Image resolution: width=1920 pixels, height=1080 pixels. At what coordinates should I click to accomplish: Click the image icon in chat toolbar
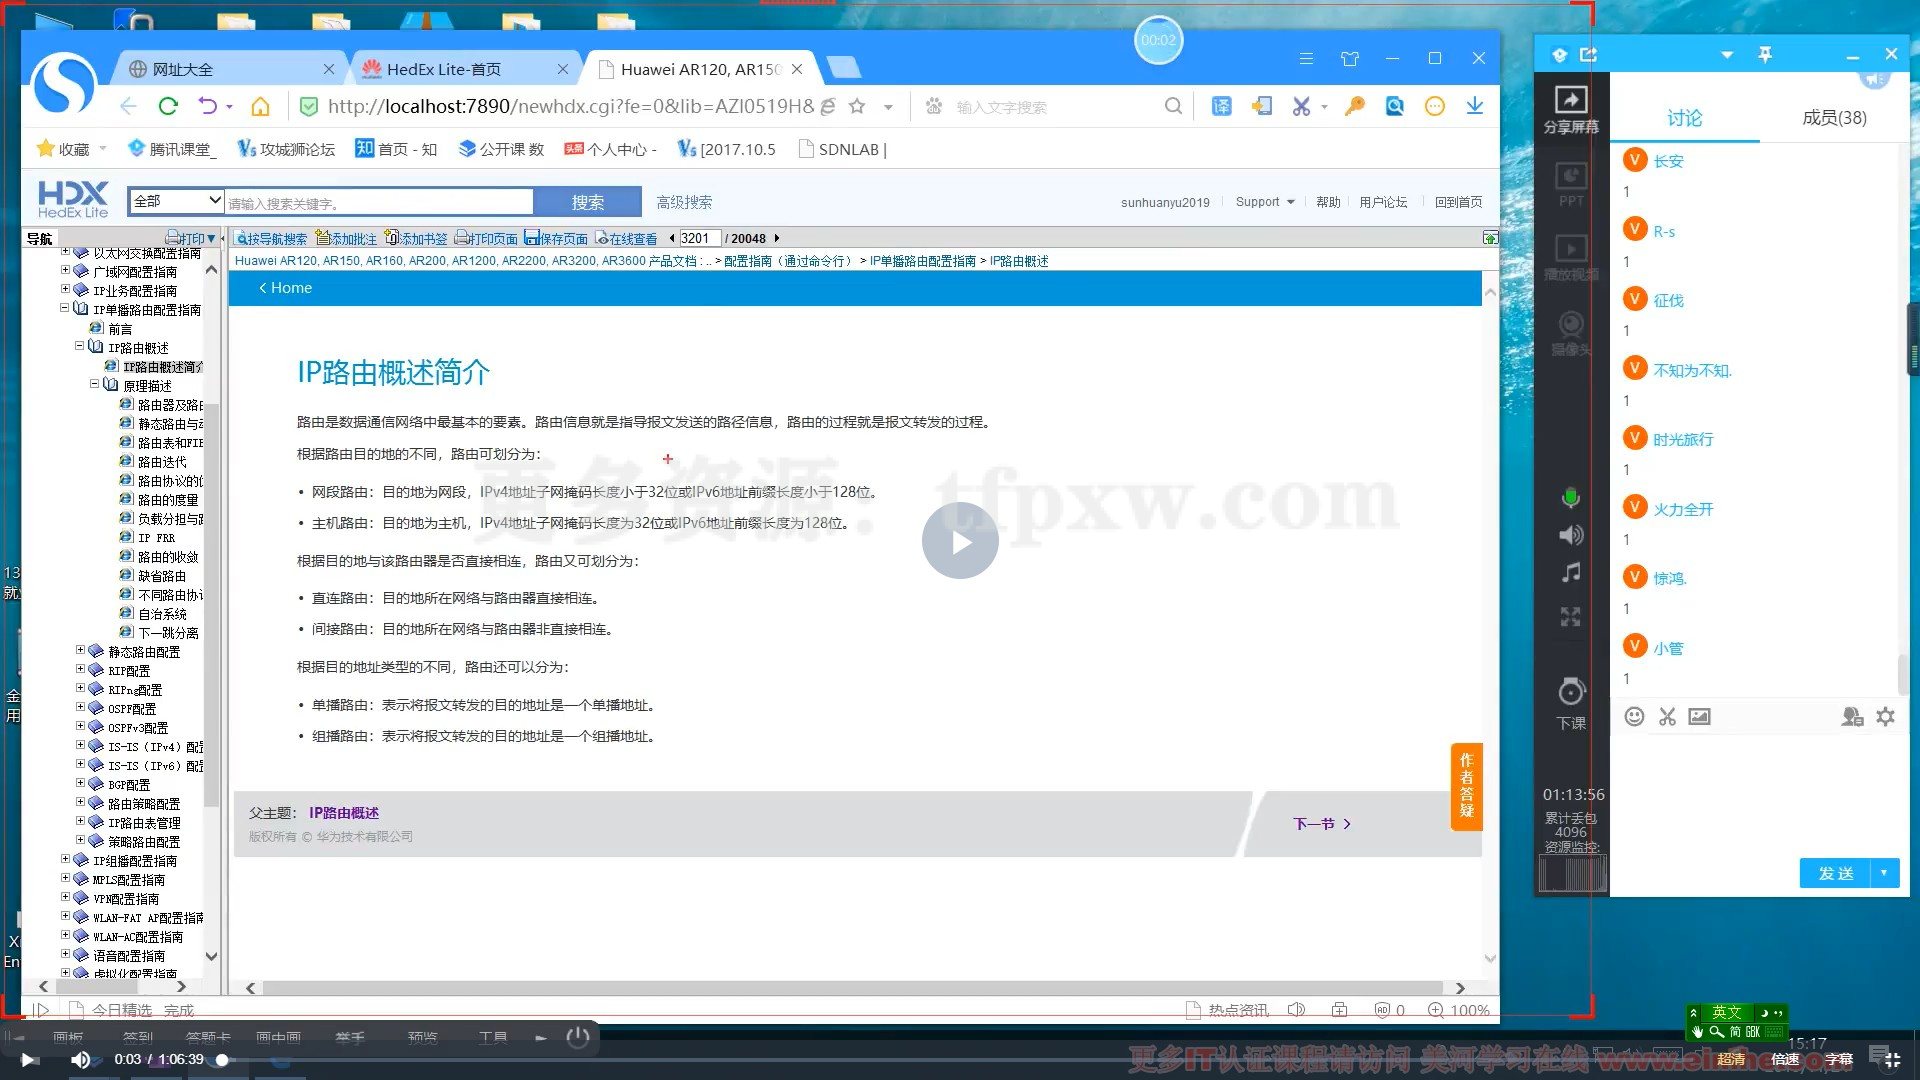click(1699, 716)
